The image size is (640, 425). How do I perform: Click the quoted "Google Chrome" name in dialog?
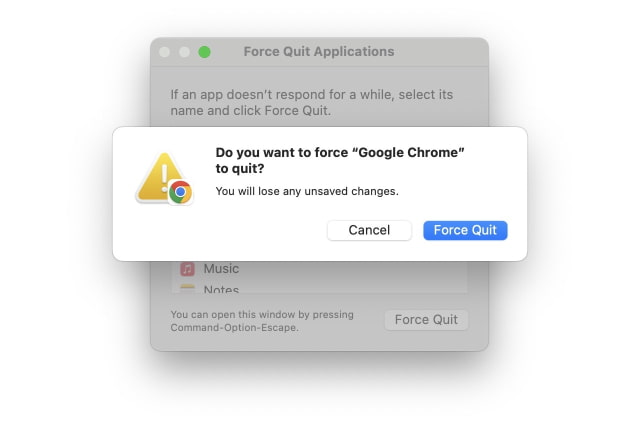414,152
